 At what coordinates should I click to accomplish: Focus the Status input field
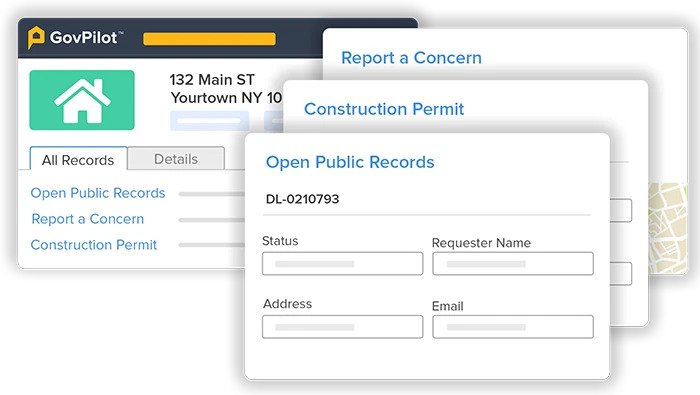tap(342, 263)
